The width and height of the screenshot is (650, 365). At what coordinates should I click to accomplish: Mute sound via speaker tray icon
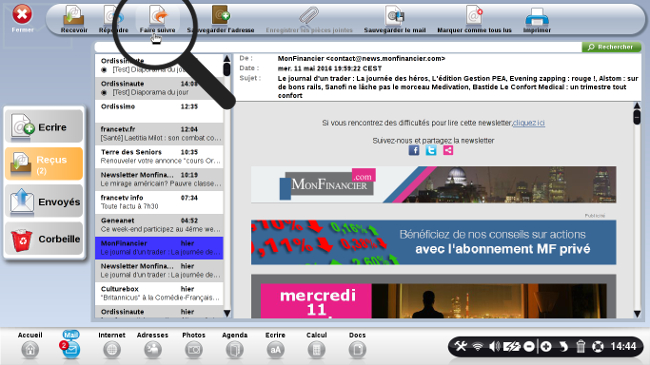tap(494, 346)
